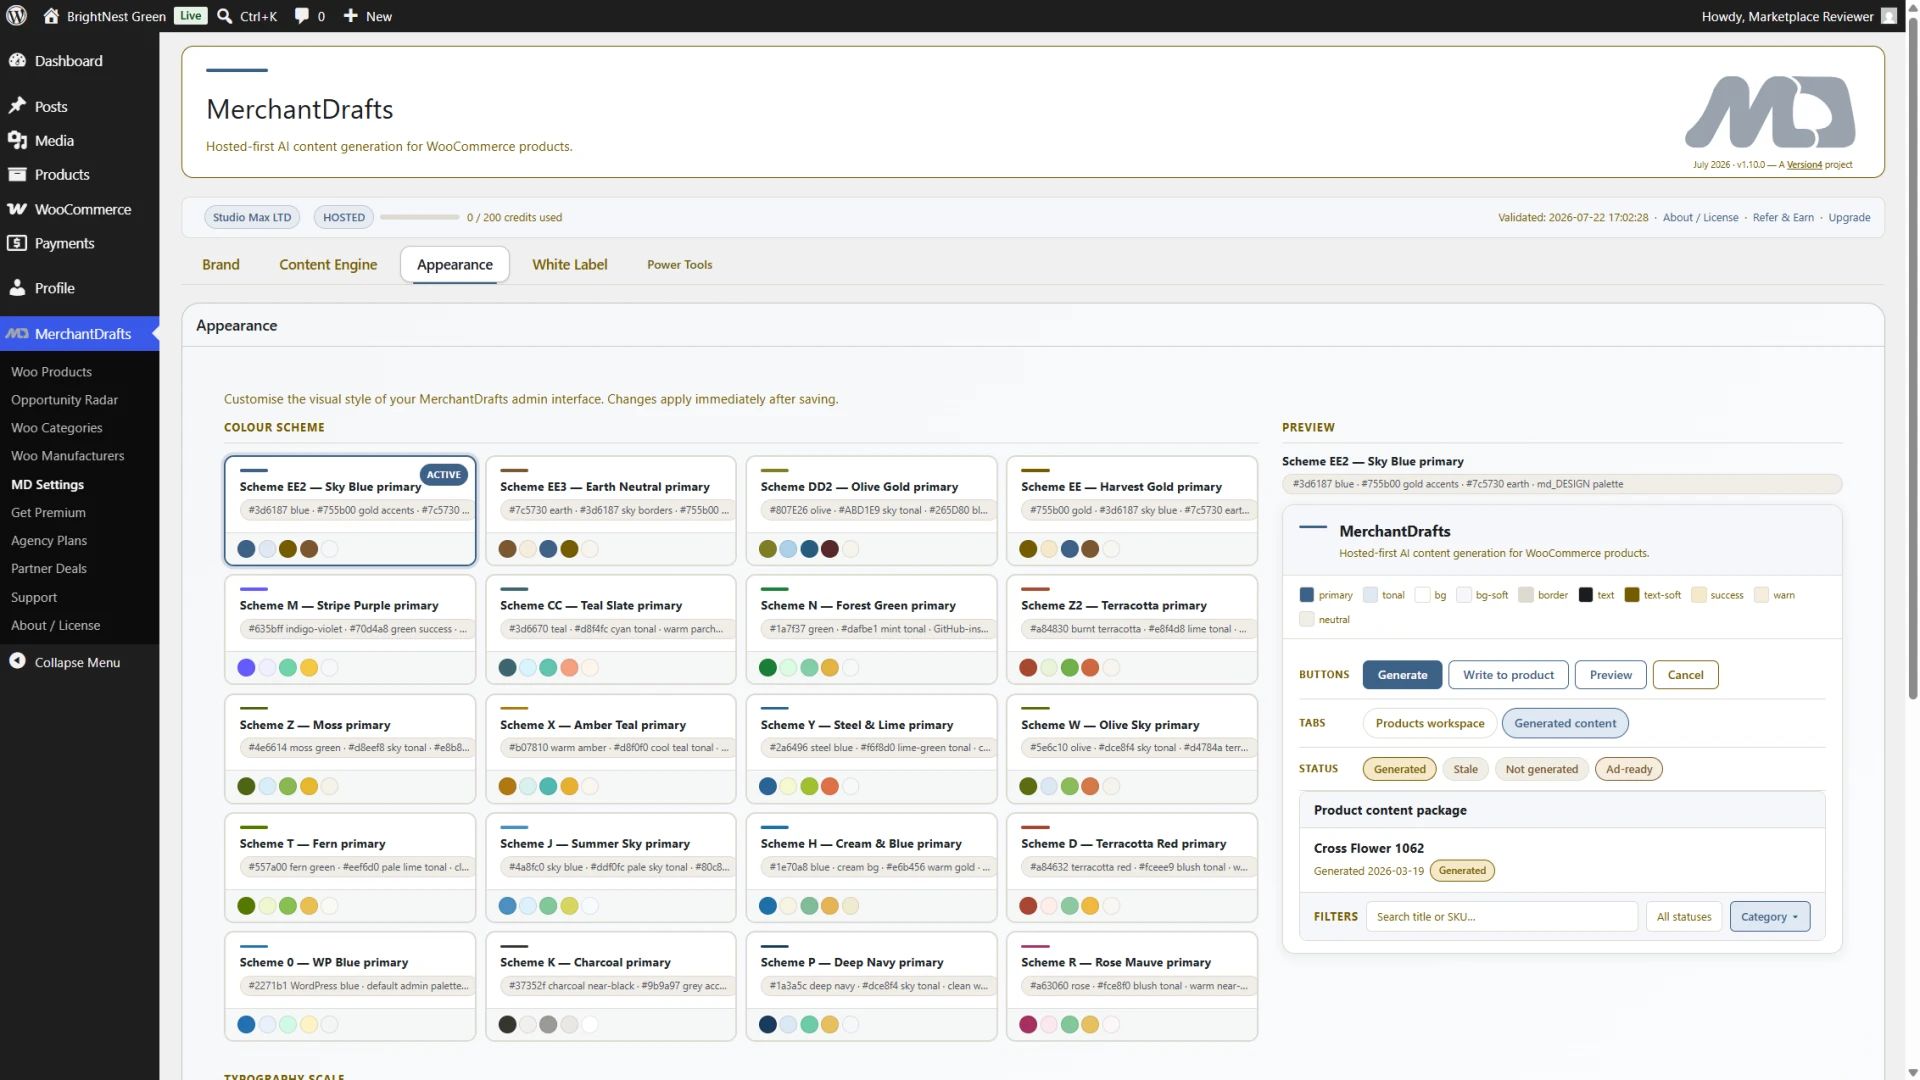Image resolution: width=1920 pixels, height=1080 pixels.
Task: Open the White Label tab
Action: pyautogui.click(x=570, y=265)
